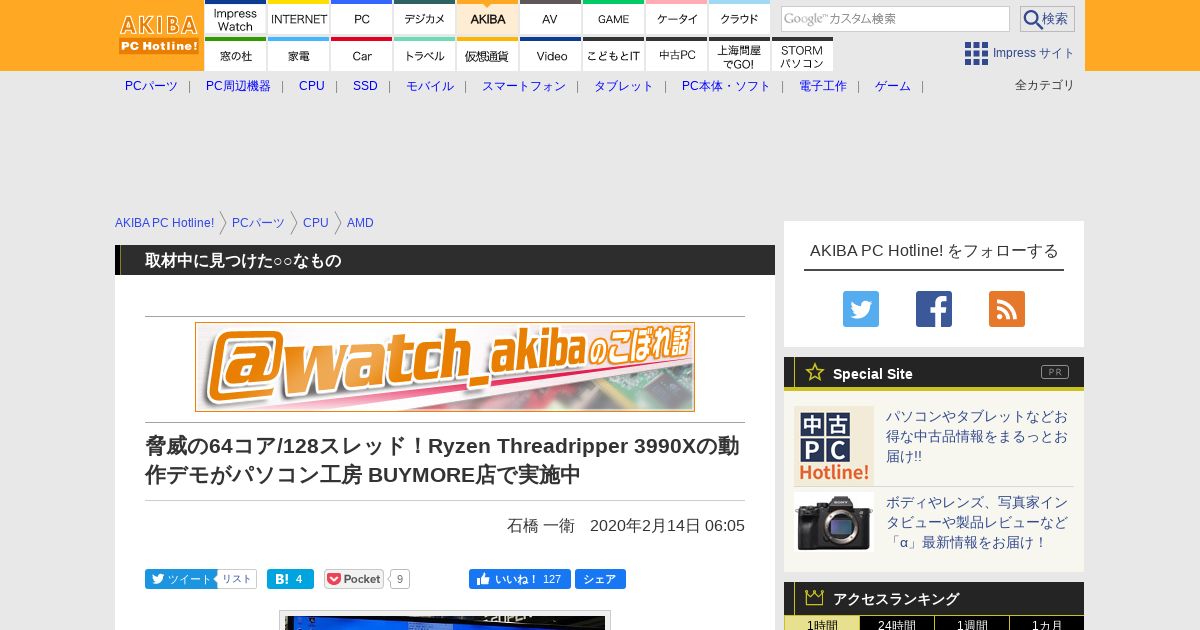
Task: Click the Twitter list button
Action: coord(237,579)
